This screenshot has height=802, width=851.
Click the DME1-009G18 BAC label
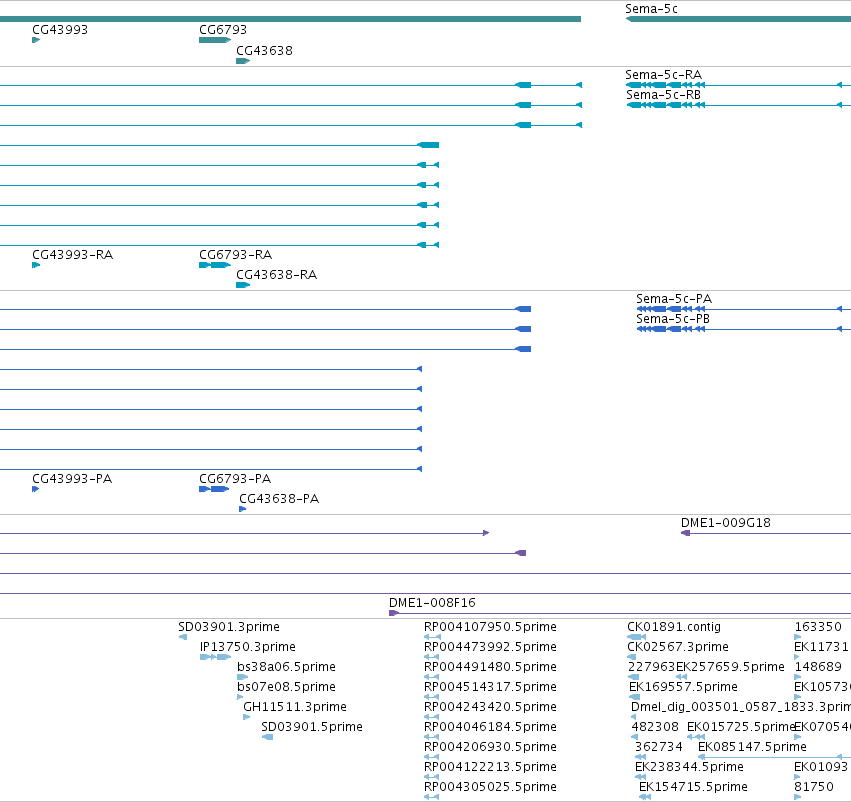click(726, 523)
